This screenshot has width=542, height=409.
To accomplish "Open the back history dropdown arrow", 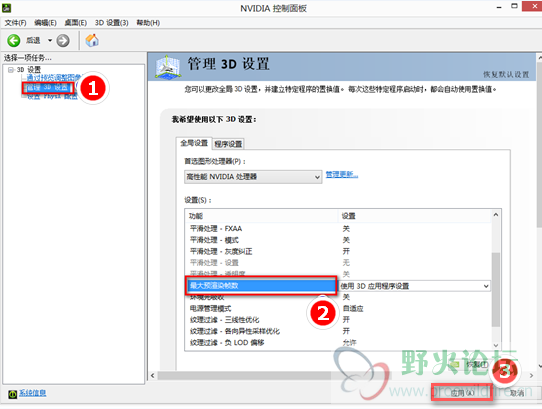I will click(x=50, y=40).
